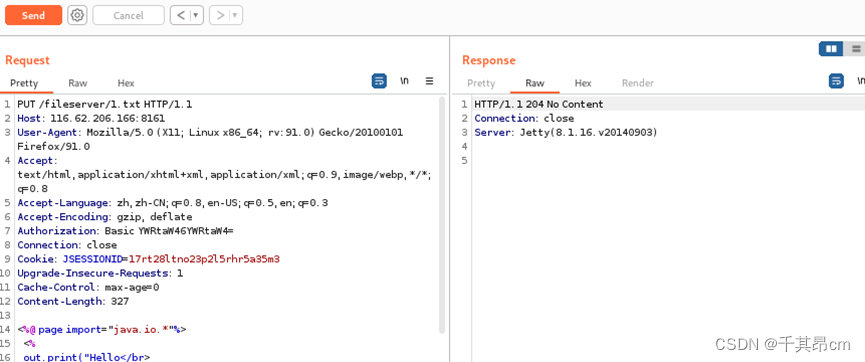Image resolution: width=865 pixels, height=362 pixels.
Task: Select side-by-side split layout icon
Action: (x=831, y=49)
